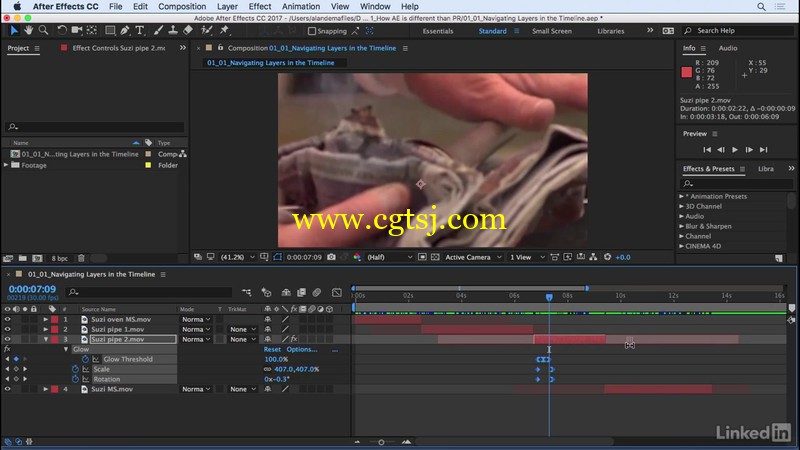Expand the Suzi oven MS.mov layer
Image resolution: width=800 pixels, height=450 pixels.
pyautogui.click(x=45, y=319)
